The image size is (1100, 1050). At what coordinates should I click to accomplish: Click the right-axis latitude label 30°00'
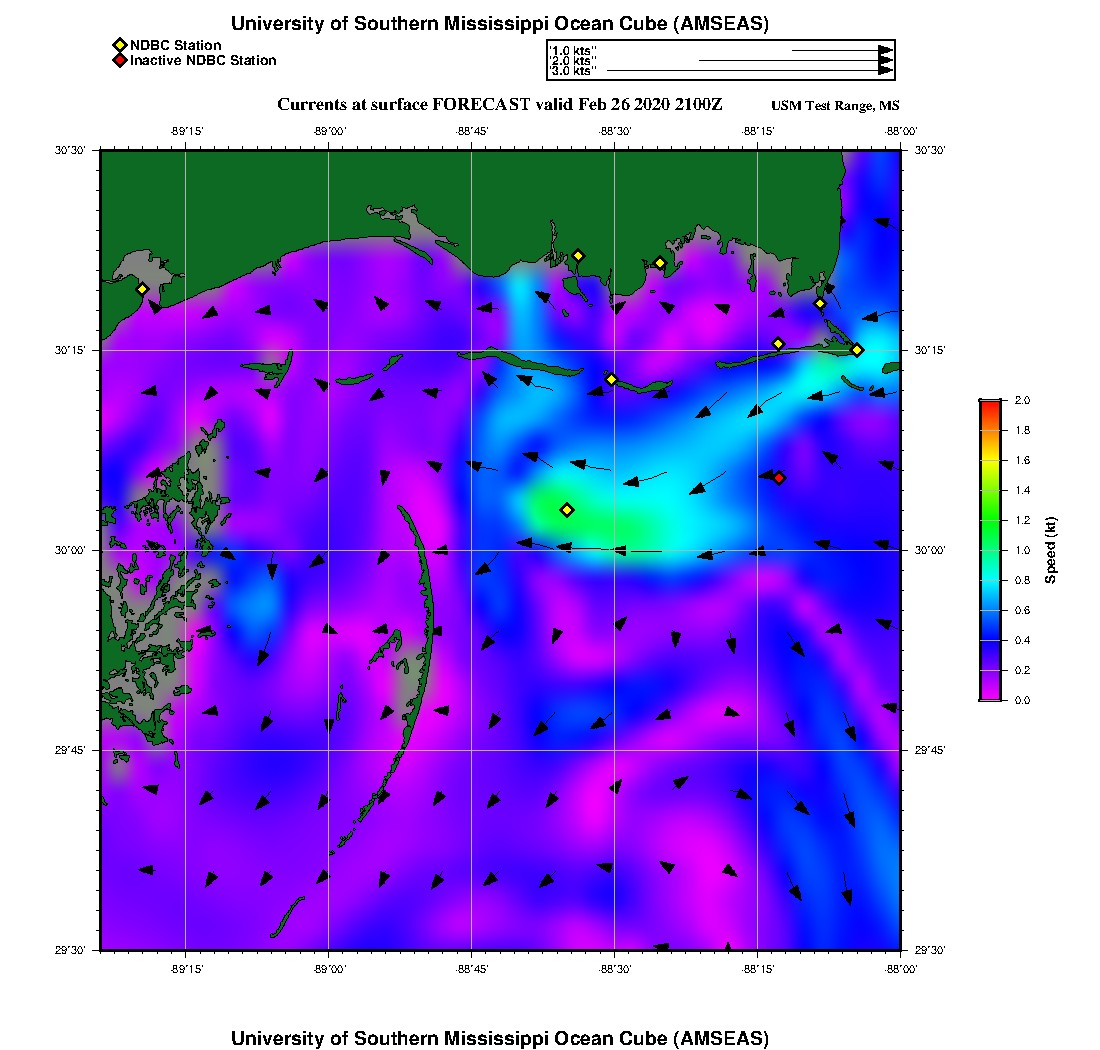pyautogui.click(x=930, y=550)
